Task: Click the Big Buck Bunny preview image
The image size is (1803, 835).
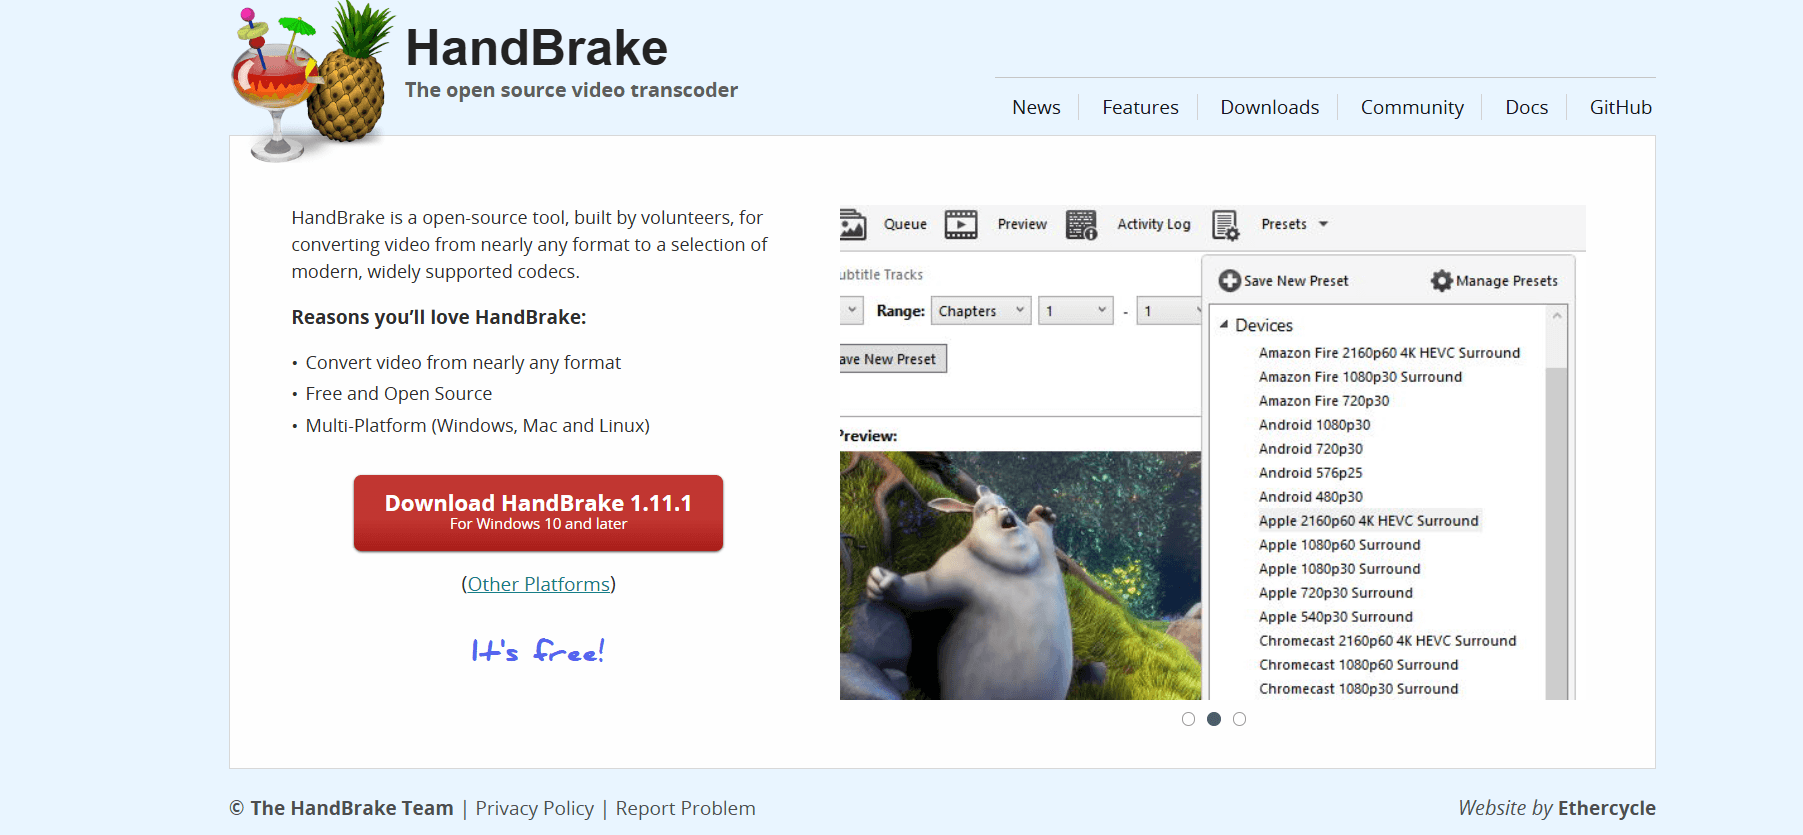Action: 1020,575
